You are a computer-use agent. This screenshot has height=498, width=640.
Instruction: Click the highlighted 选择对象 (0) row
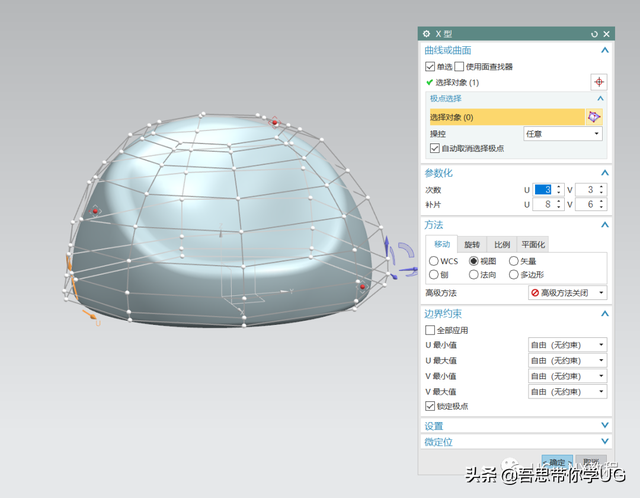[x=507, y=117]
